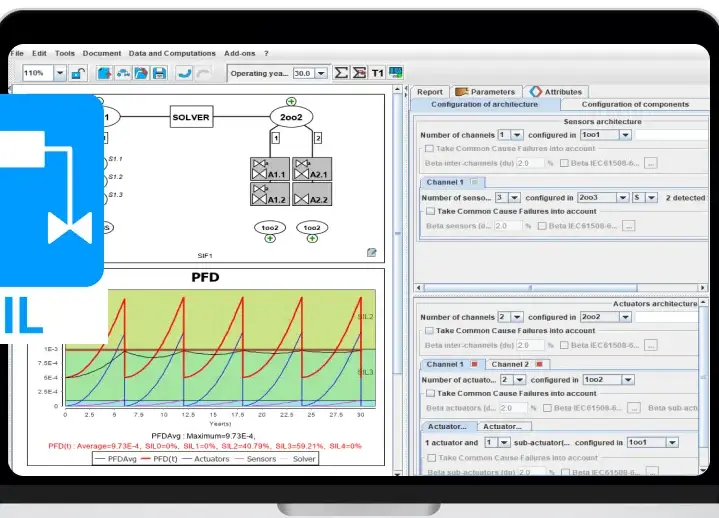Click green plus under the left 1oo2 node
The image size is (719, 518).
[x=270, y=238]
